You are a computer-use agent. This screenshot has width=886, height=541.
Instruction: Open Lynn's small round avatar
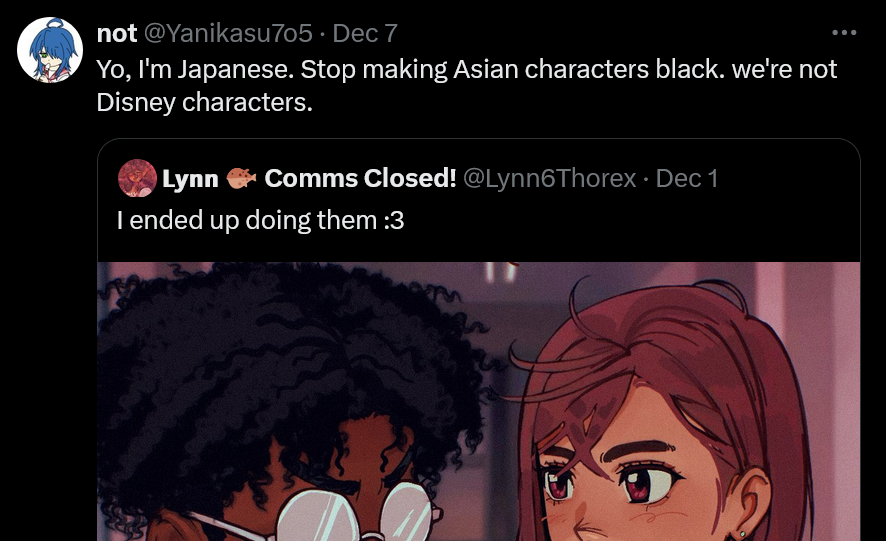137,178
